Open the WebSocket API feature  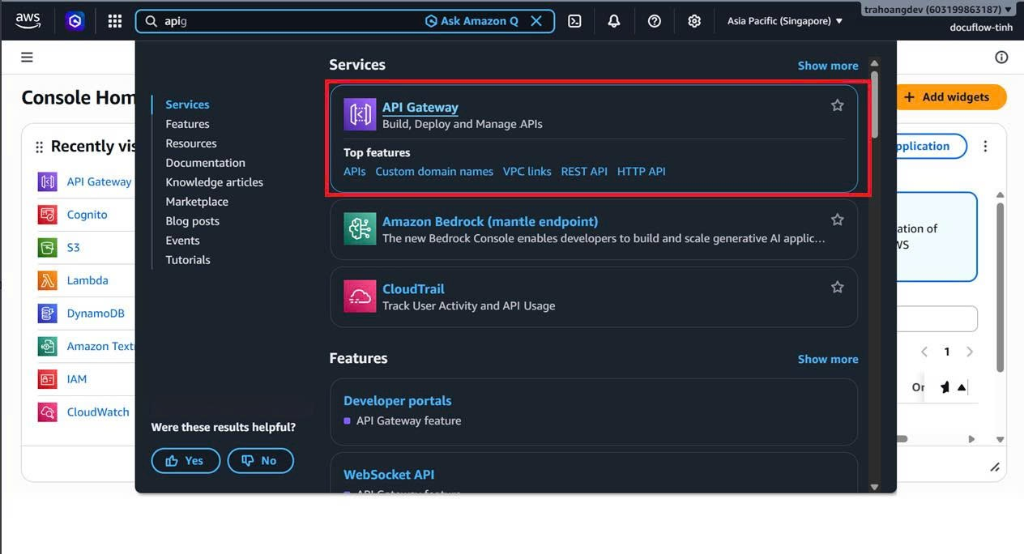pos(389,474)
